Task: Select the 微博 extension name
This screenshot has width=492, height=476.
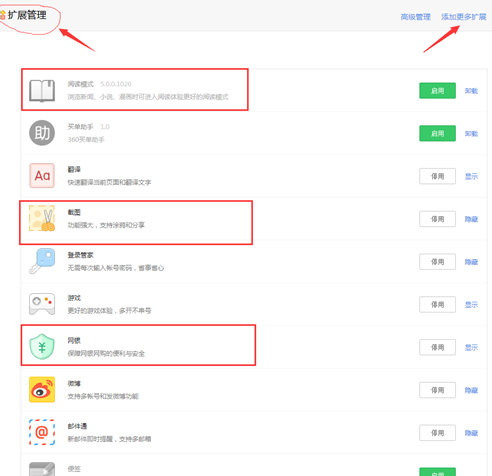Action: click(74, 383)
